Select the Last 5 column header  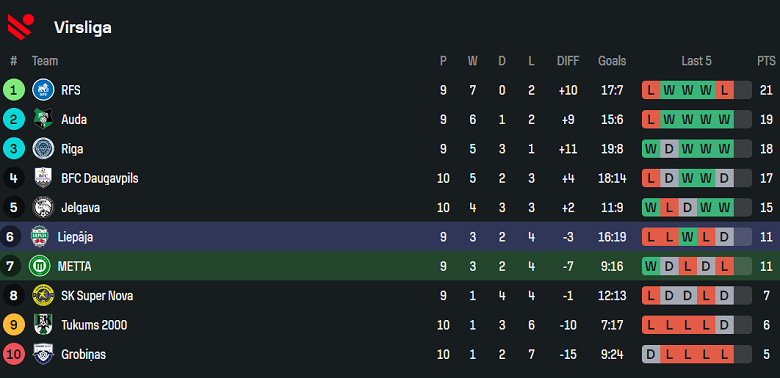696,61
